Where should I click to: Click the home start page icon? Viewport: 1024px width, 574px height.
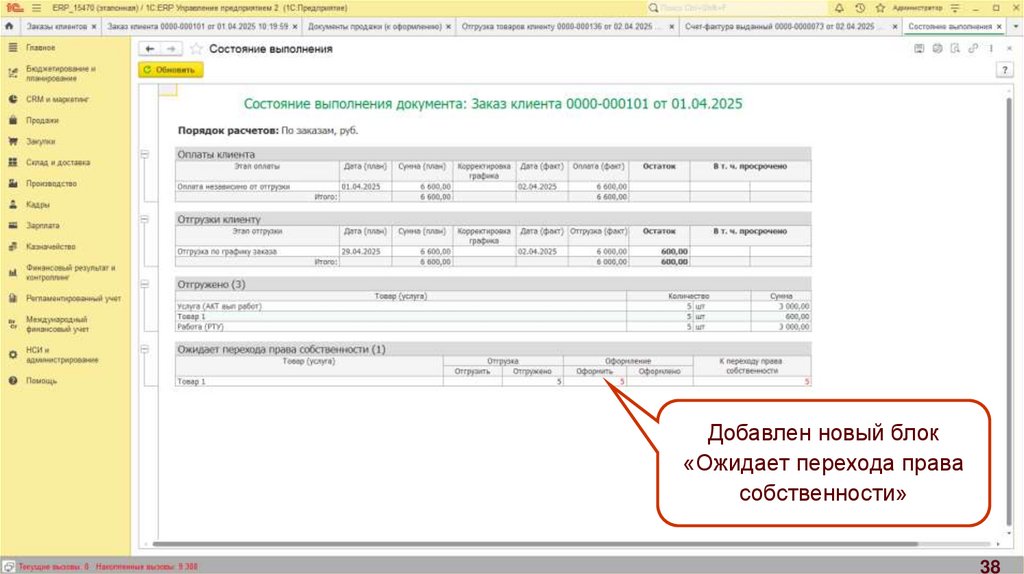click(9, 27)
